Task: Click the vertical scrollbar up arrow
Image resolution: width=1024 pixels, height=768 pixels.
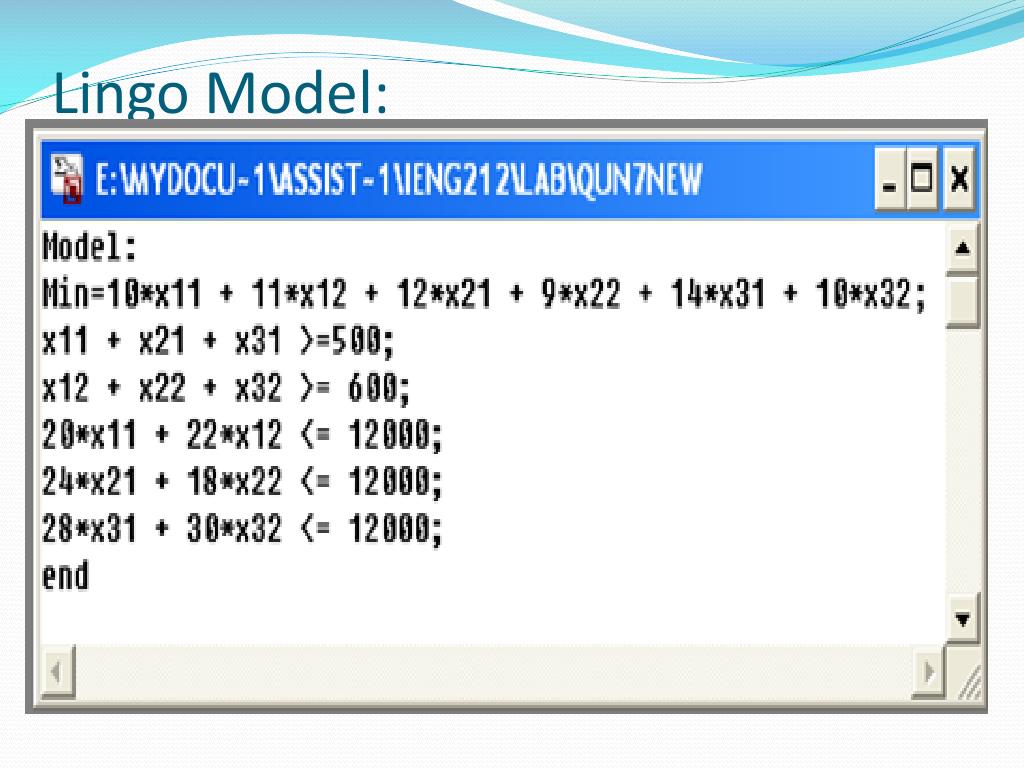Action: point(962,248)
